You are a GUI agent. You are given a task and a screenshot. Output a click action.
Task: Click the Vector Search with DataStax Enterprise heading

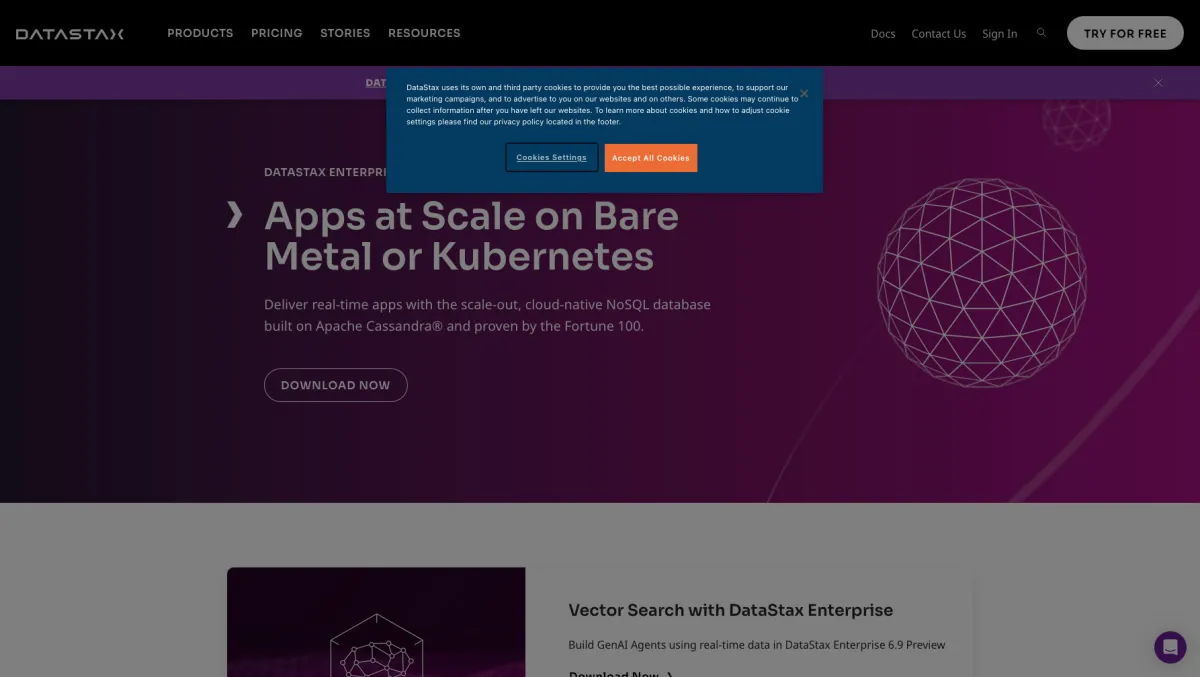[x=731, y=610]
